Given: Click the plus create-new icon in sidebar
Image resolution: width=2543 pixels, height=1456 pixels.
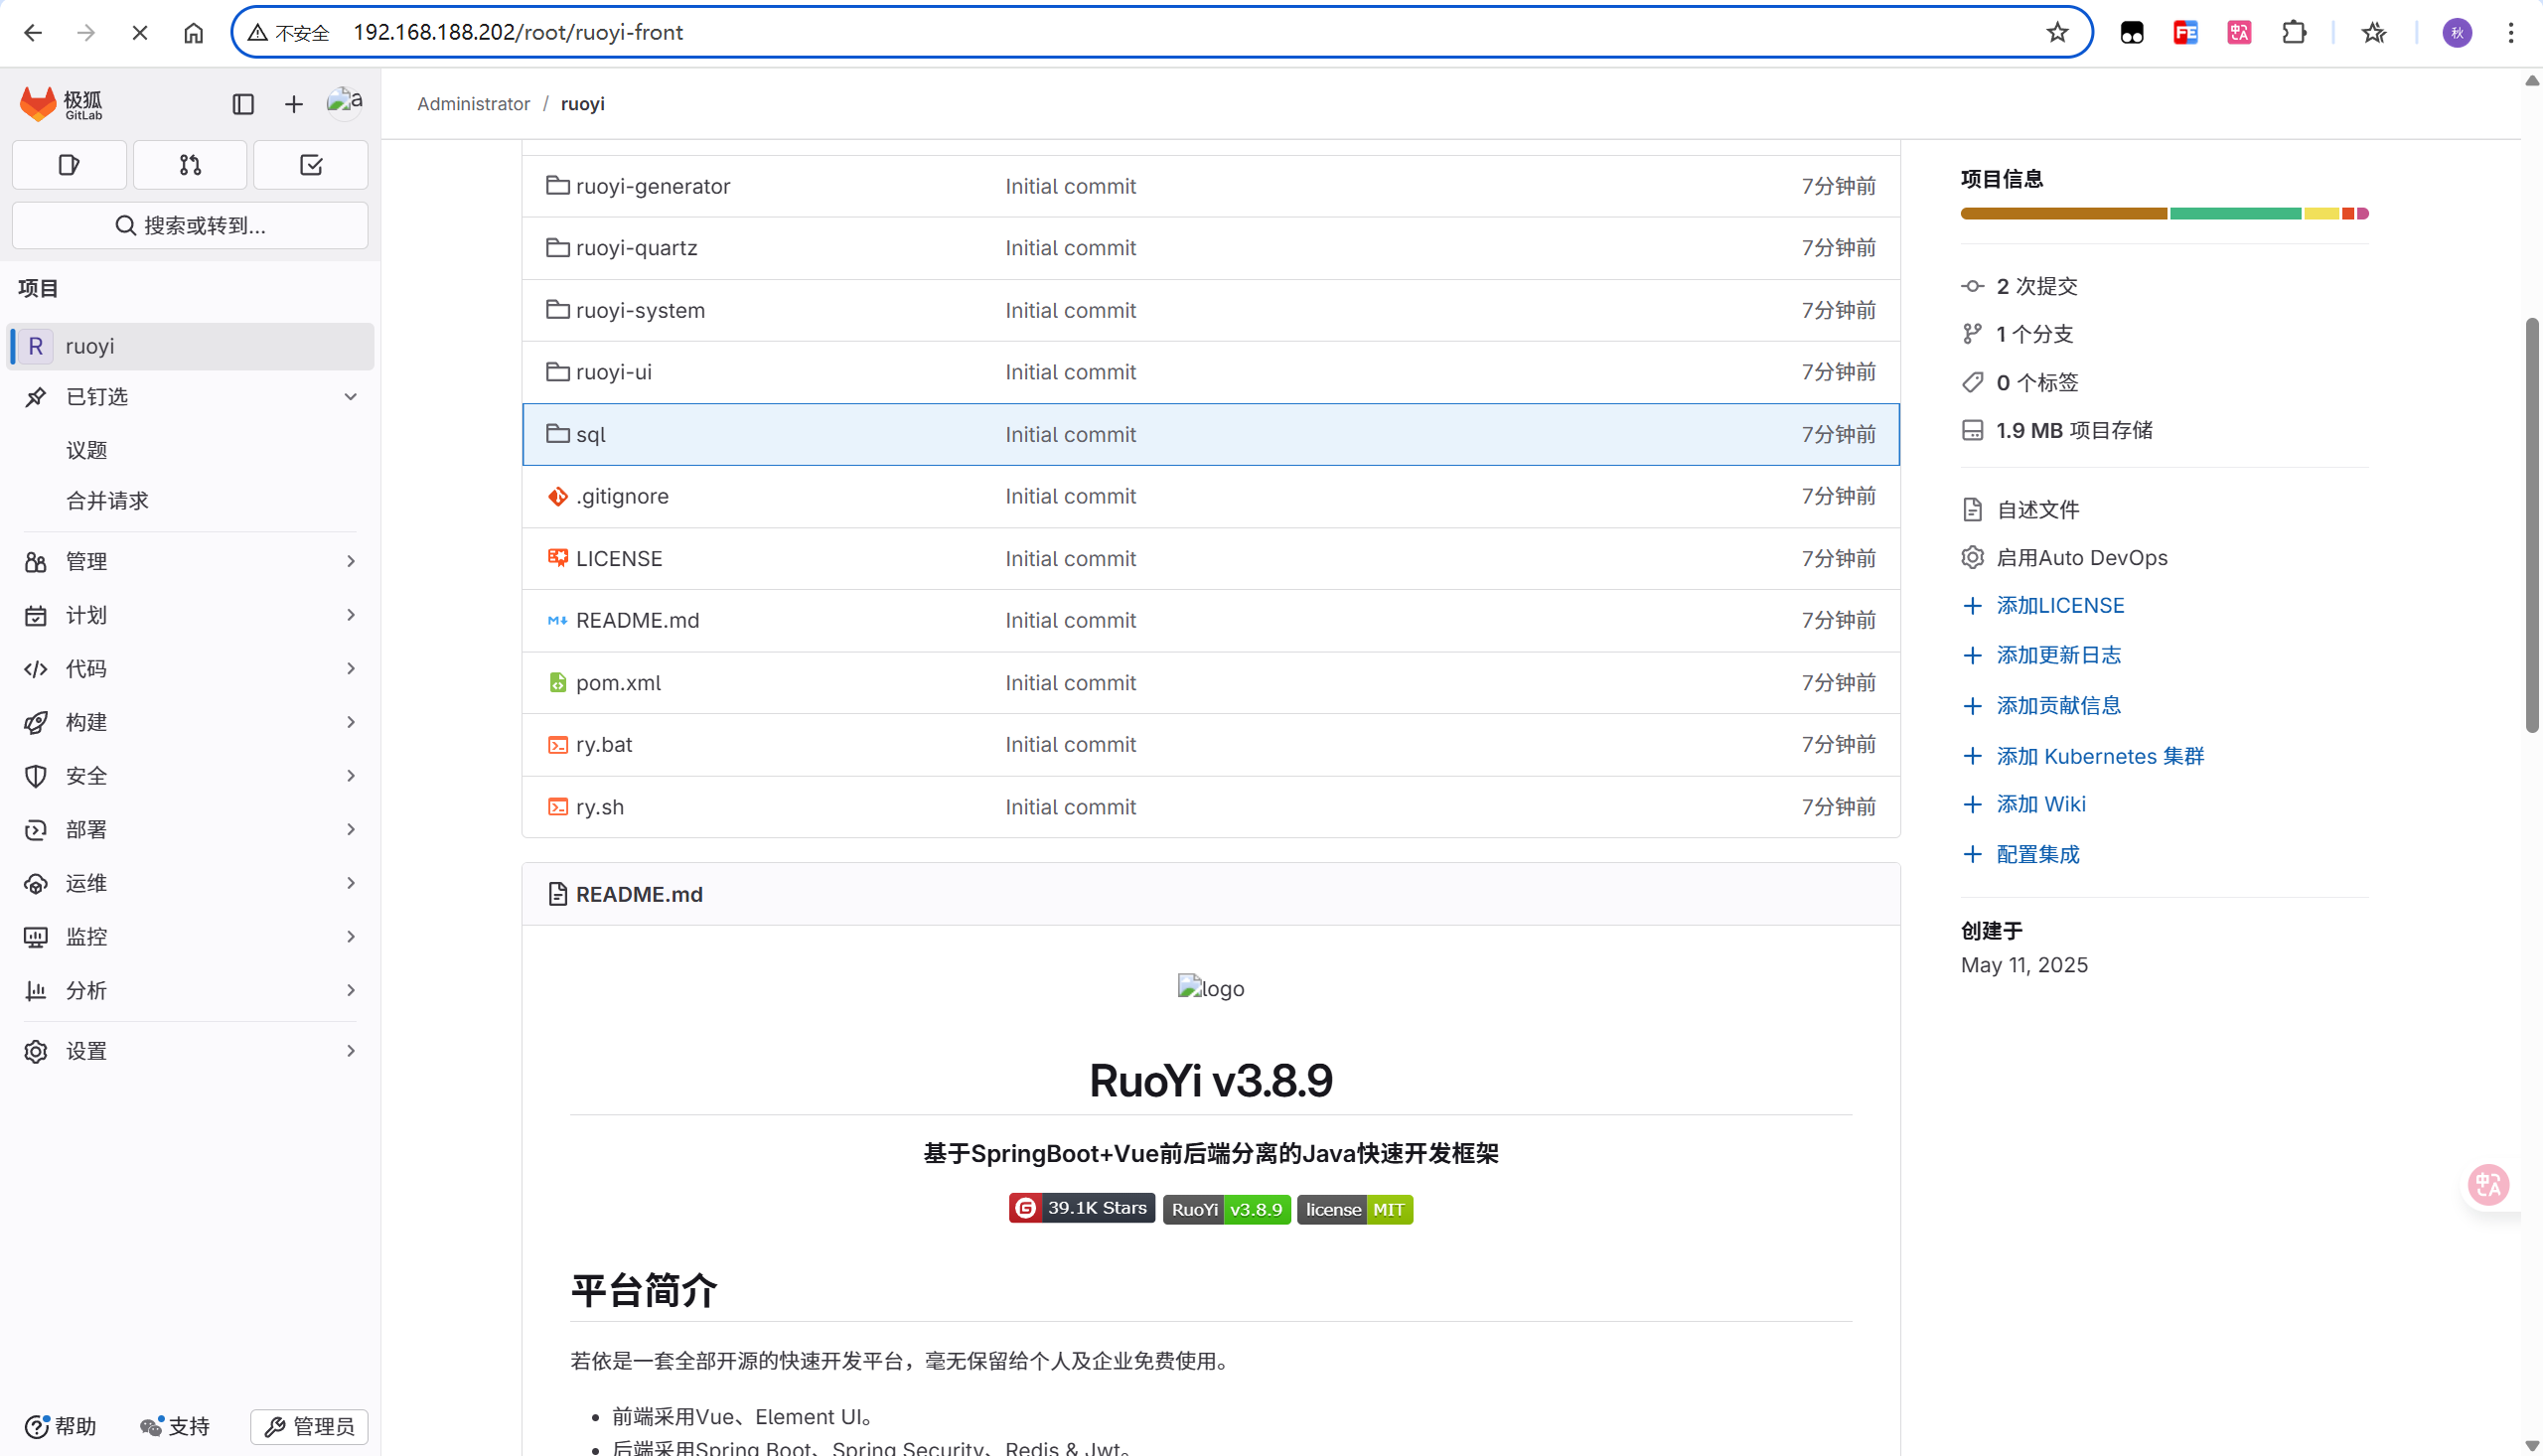Looking at the screenshot, I should (293, 104).
